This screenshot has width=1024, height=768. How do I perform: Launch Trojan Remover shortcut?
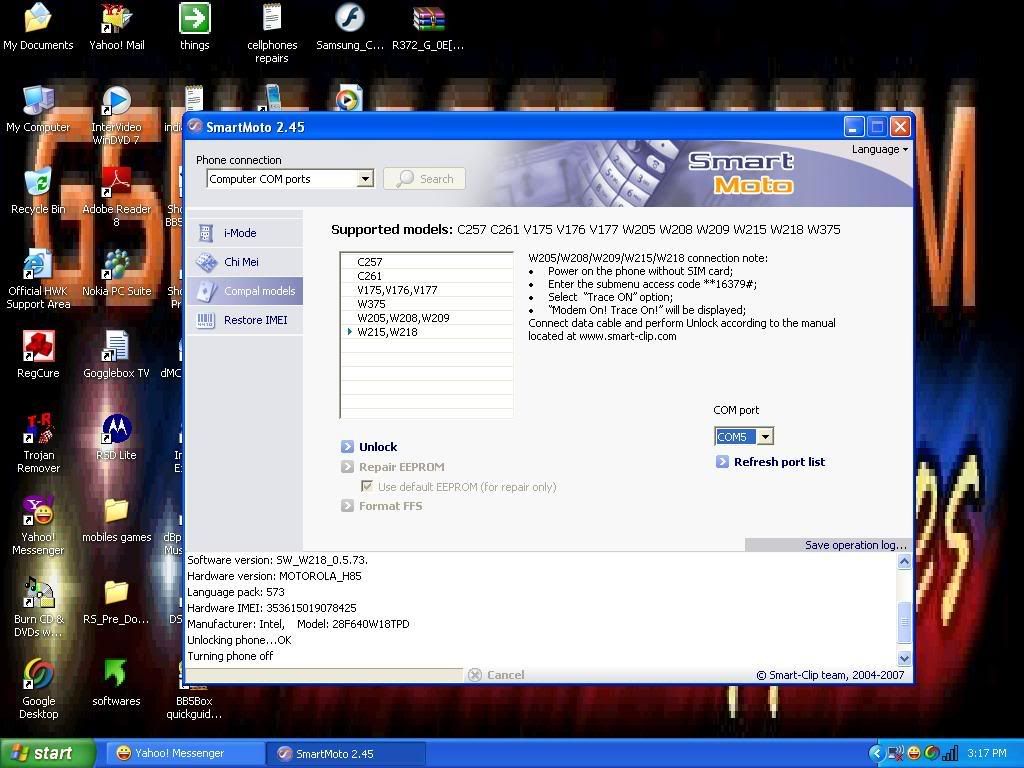38,443
